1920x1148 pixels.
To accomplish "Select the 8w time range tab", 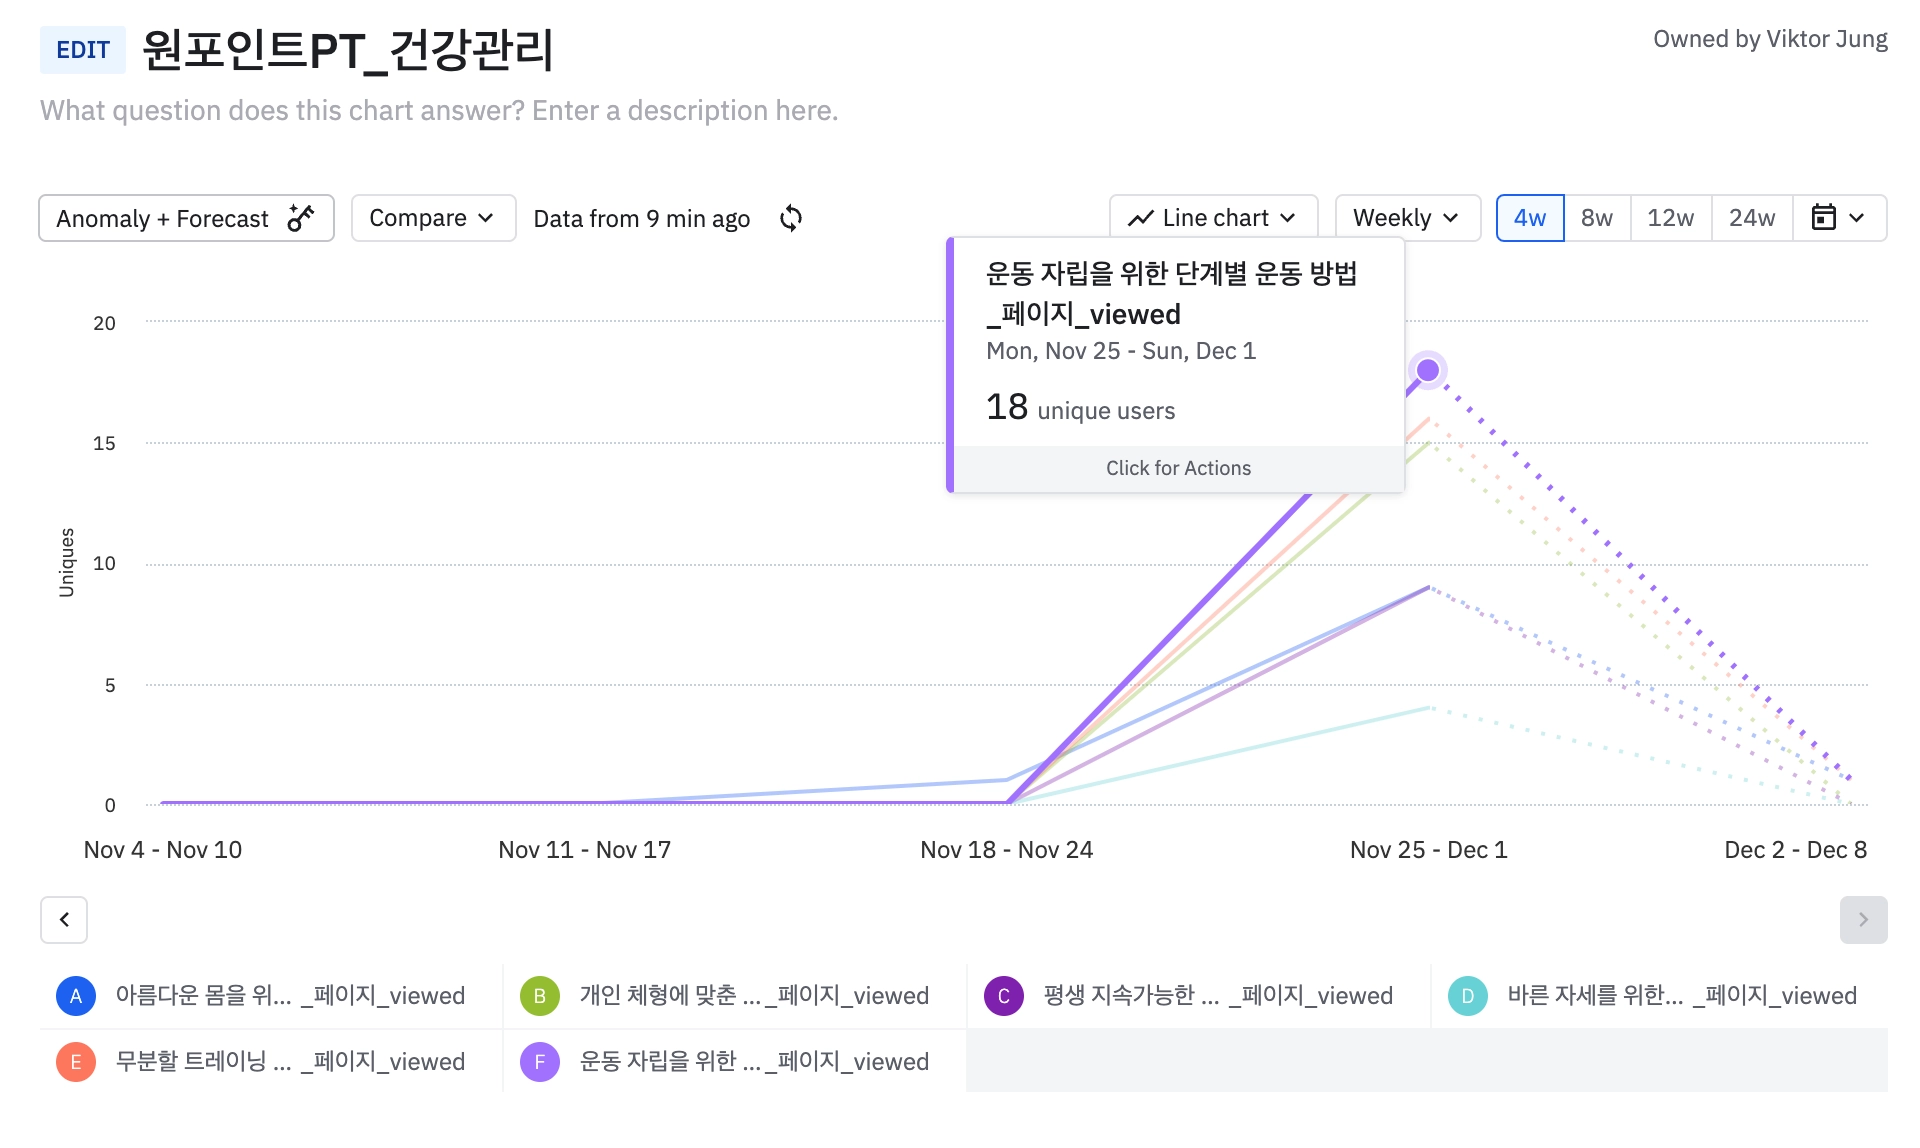I will pyautogui.click(x=1596, y=218).
